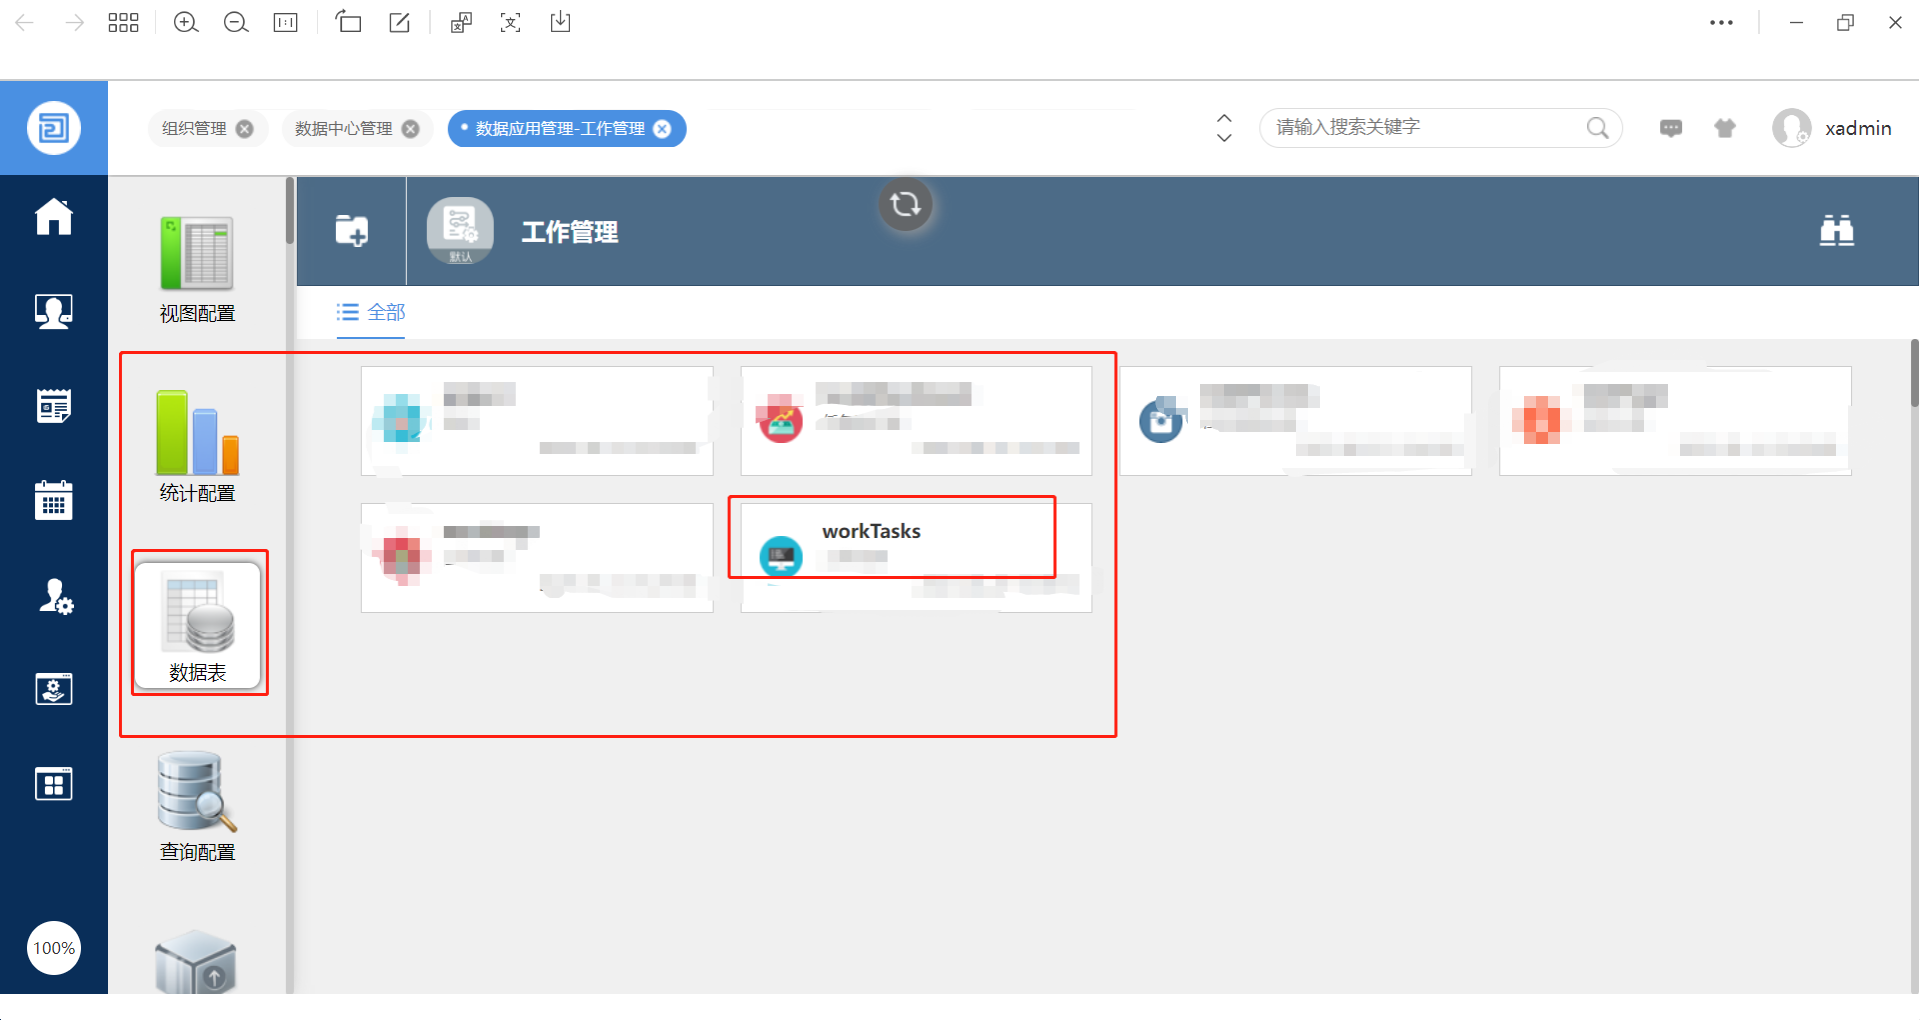Open the user settings sidebar icon
Image resolution: width=1920 pixels, height=1020 pixels.
pos(56,596)
